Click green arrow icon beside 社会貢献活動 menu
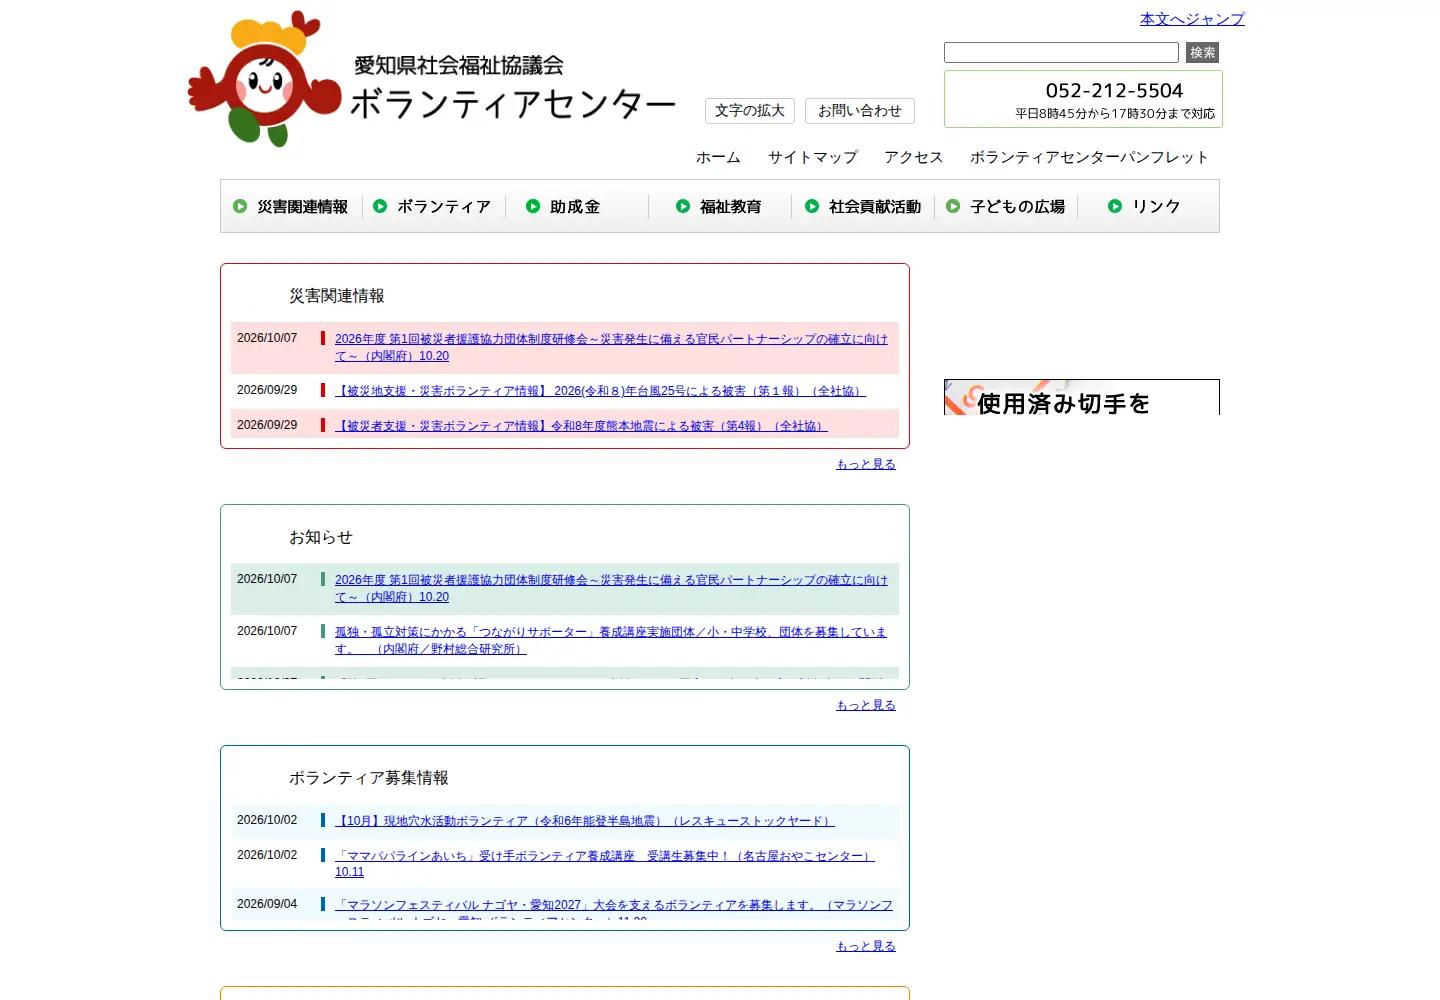1440x1000 pixels. coord(812,206)
